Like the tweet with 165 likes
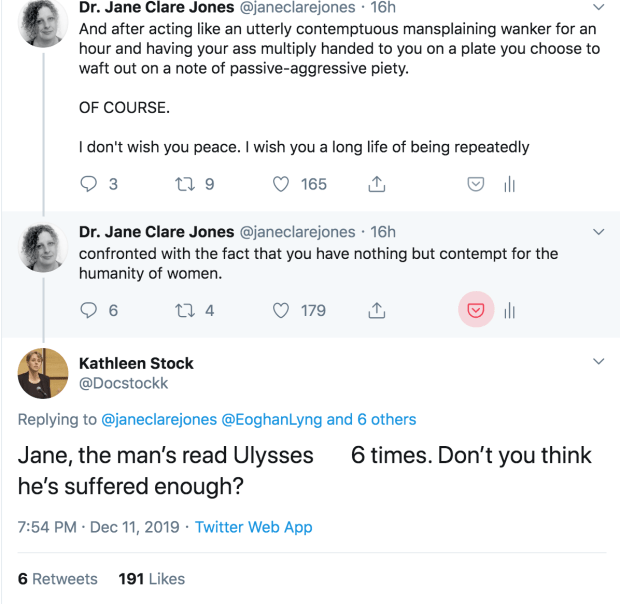Image resolution: width=620 pixels, height=604 pixels. point(282,184)
